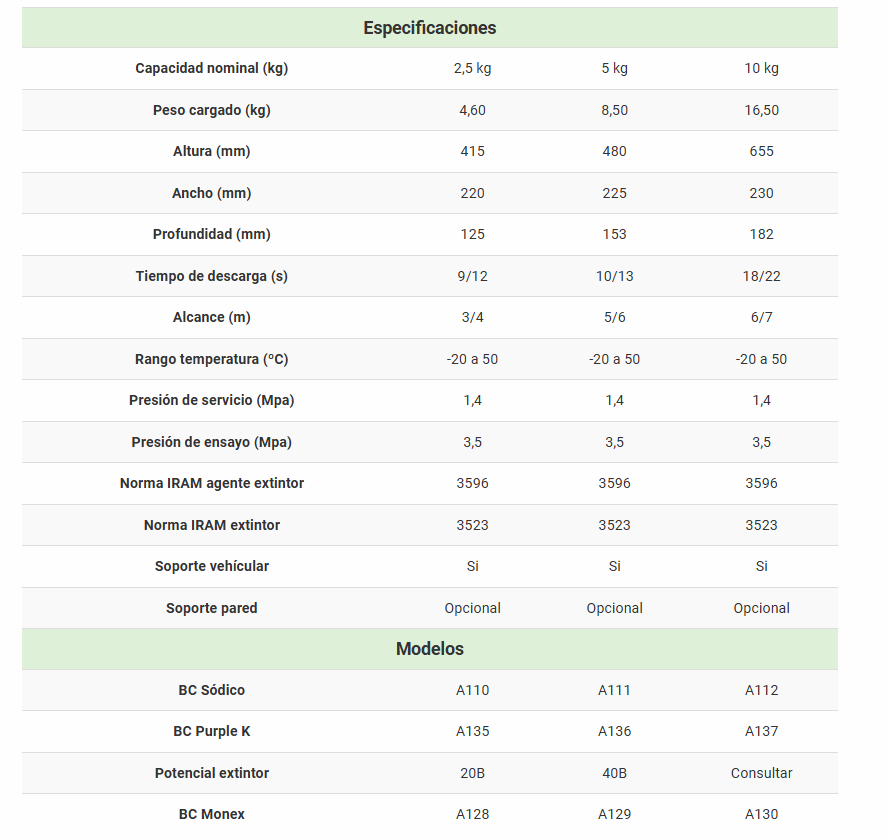The image size is (887, 839).
Task: Click the 10 kg capacity value
Action: click(761, 69)
